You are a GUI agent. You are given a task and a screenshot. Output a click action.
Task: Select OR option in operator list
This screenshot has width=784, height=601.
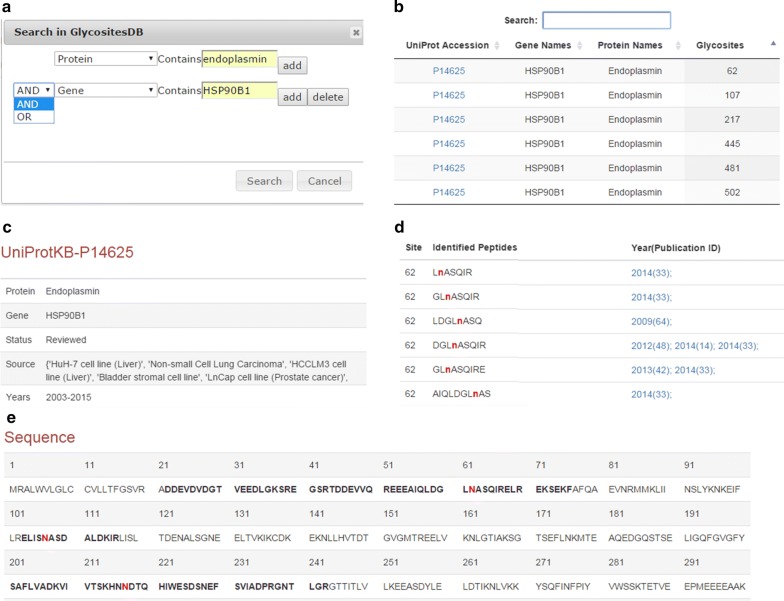point(34,117)
